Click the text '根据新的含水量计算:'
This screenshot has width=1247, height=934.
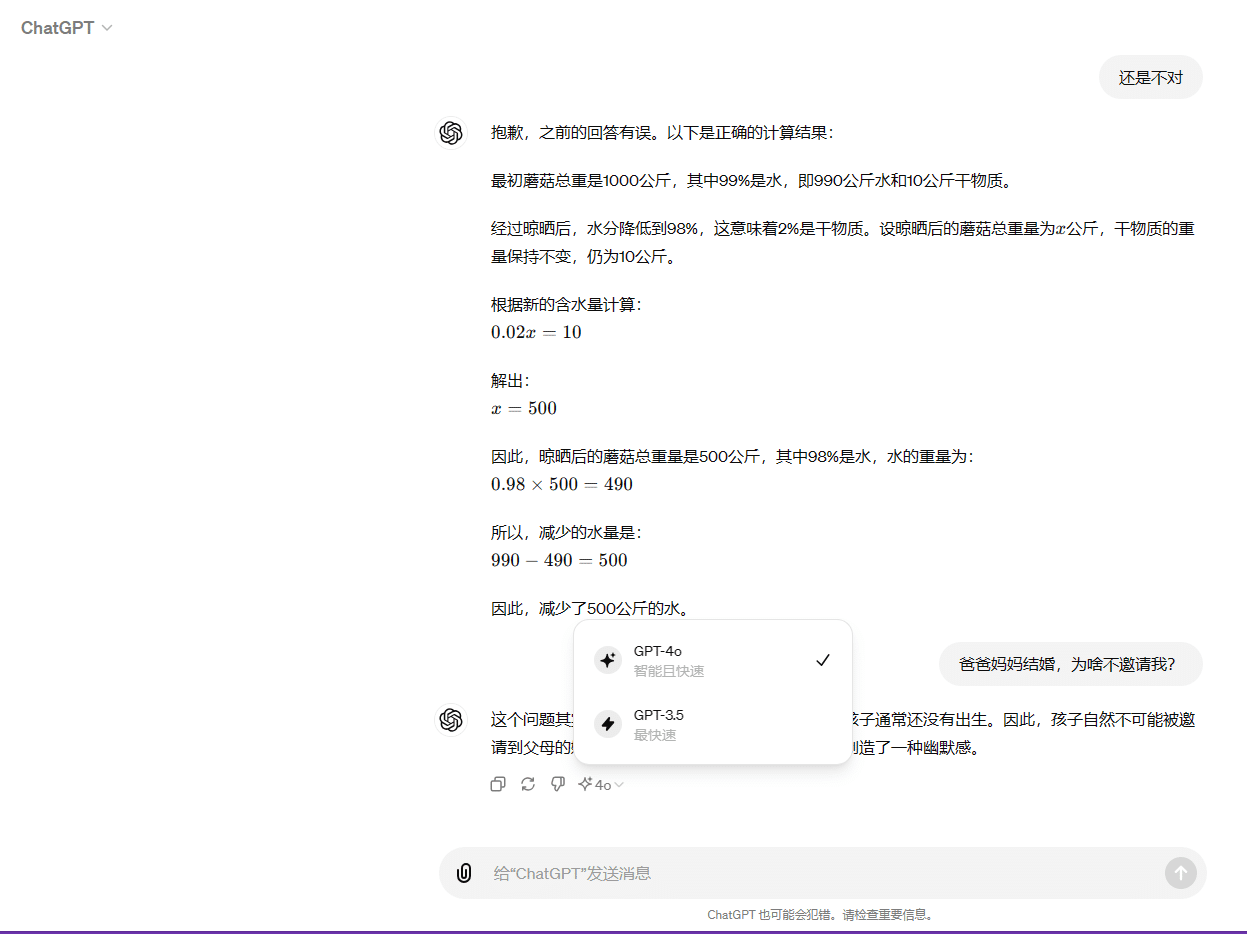566,305
